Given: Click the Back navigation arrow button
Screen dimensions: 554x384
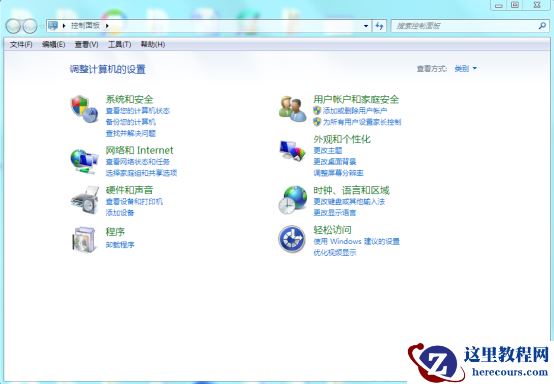Looking at the screenshot, I should click(x=13, y=26).
